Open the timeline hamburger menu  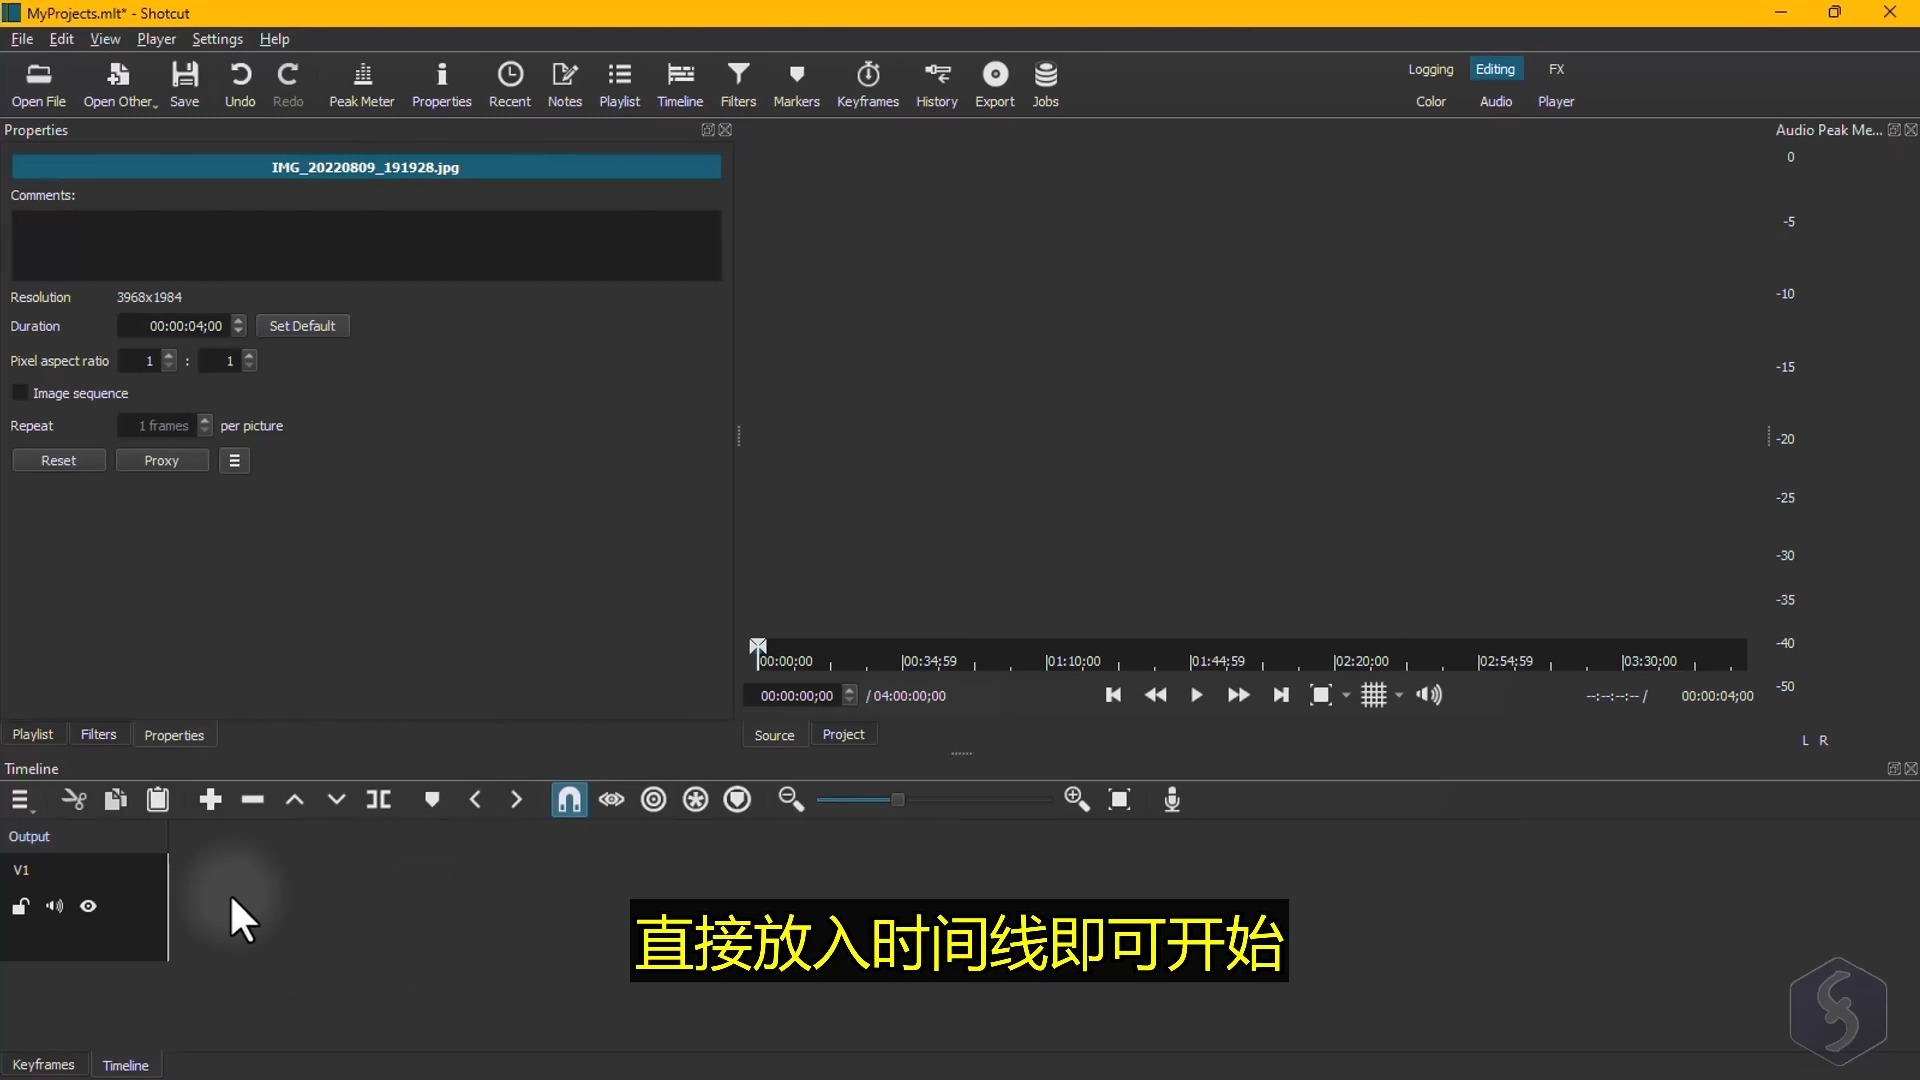(20, 800)
